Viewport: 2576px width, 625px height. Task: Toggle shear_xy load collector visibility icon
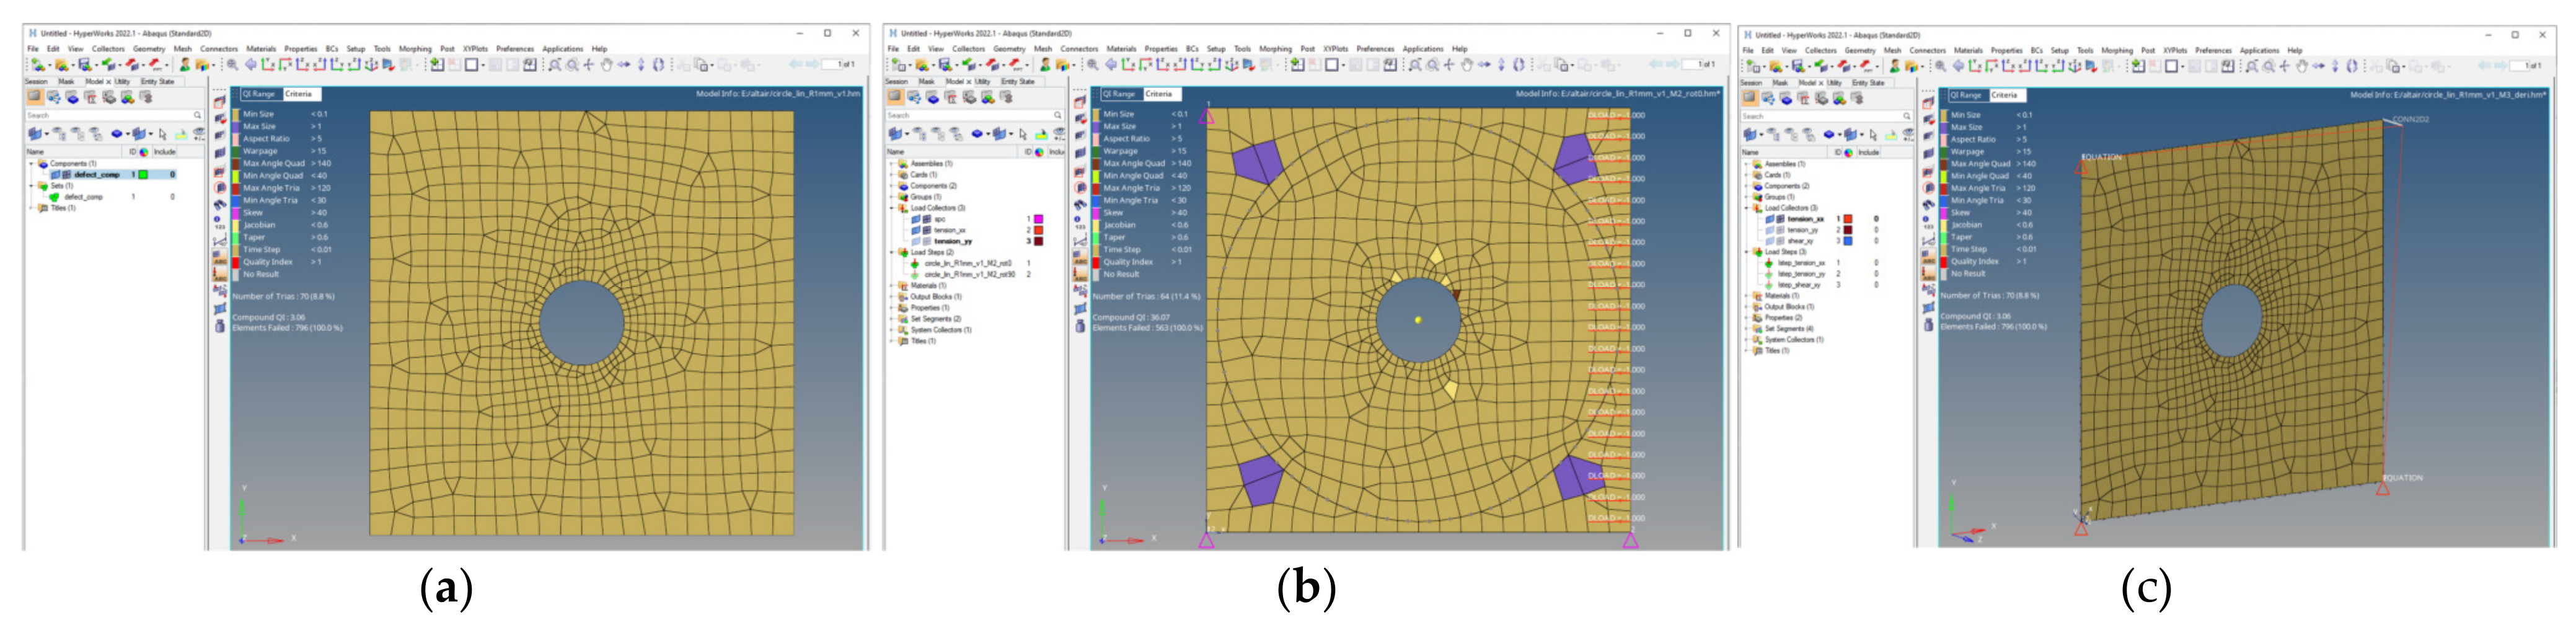[1771, 241]
